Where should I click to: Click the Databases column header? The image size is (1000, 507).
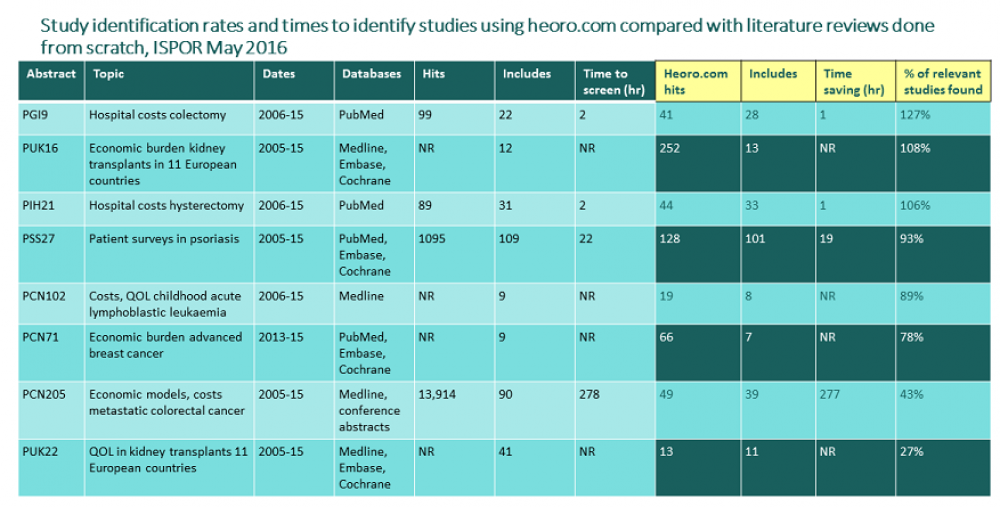(371, 74)
